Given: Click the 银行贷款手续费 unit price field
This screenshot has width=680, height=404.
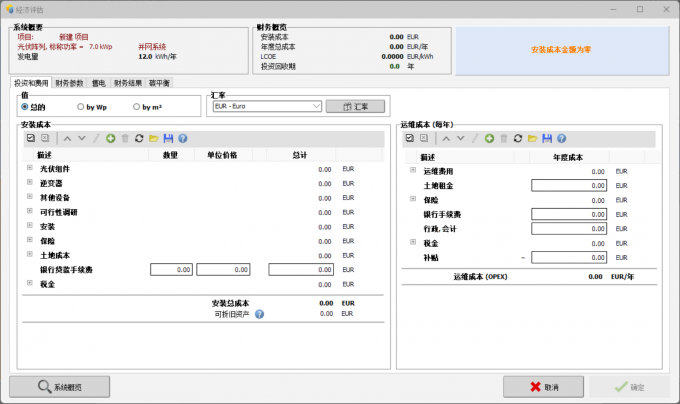Looking at the screenshot, I should (223, 270).
